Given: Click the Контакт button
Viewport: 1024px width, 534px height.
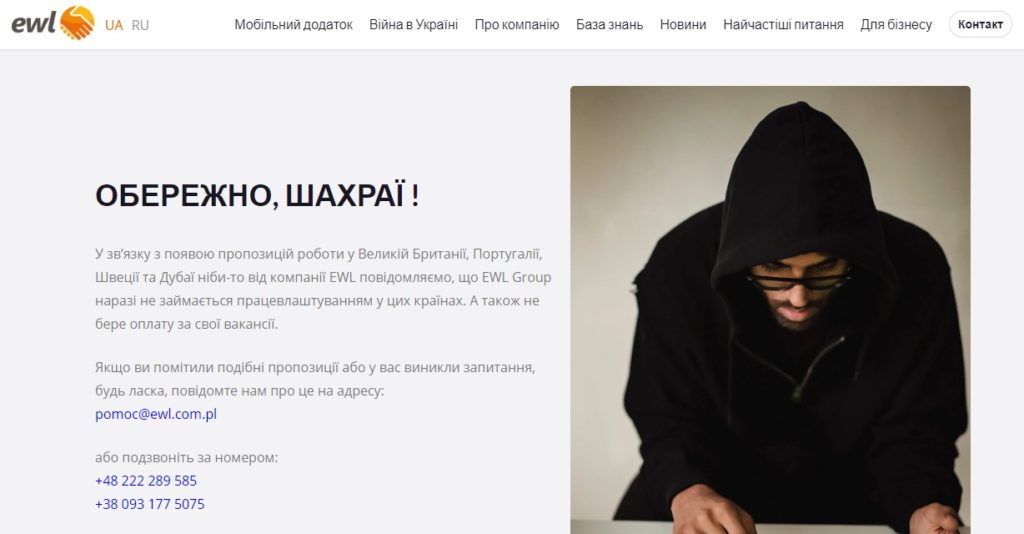Looking at the screenshot, I should [980, 24].
